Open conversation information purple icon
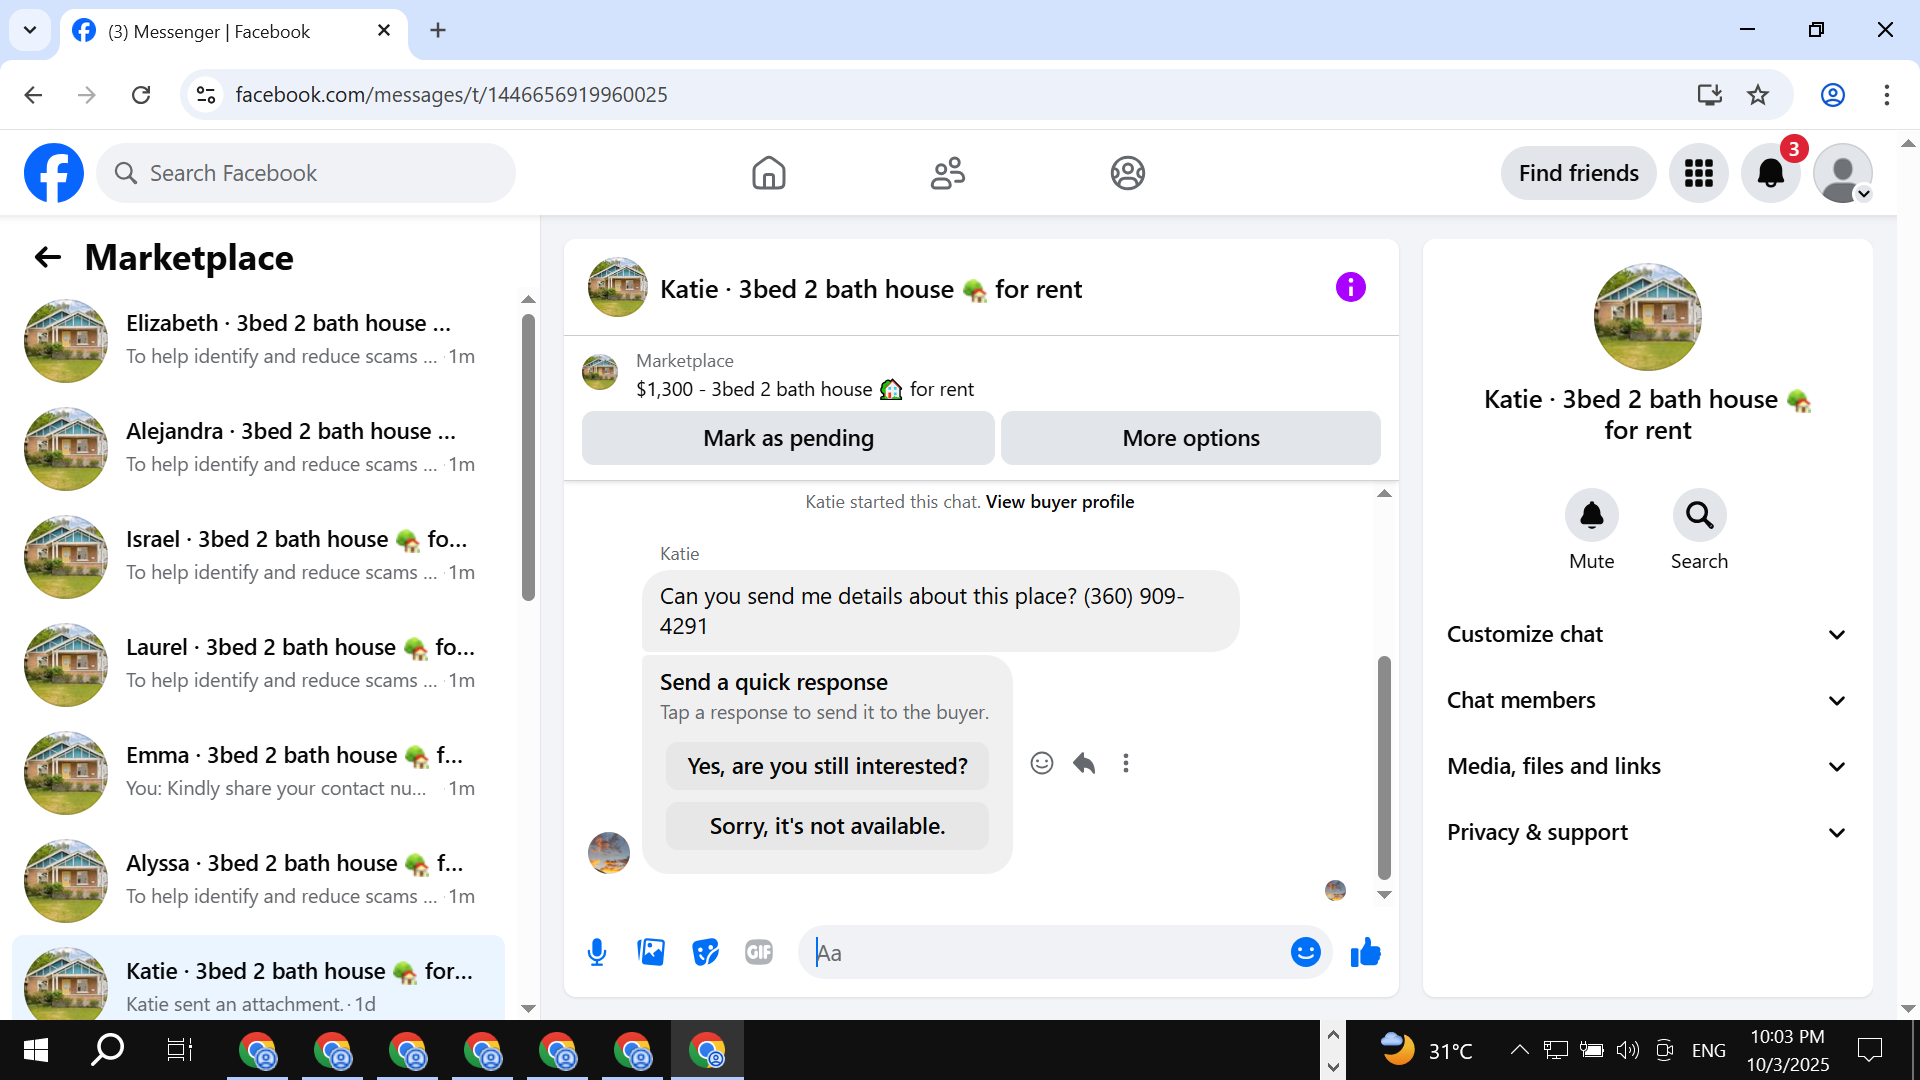The image size is (1920, 1080). click(1350, 288)
